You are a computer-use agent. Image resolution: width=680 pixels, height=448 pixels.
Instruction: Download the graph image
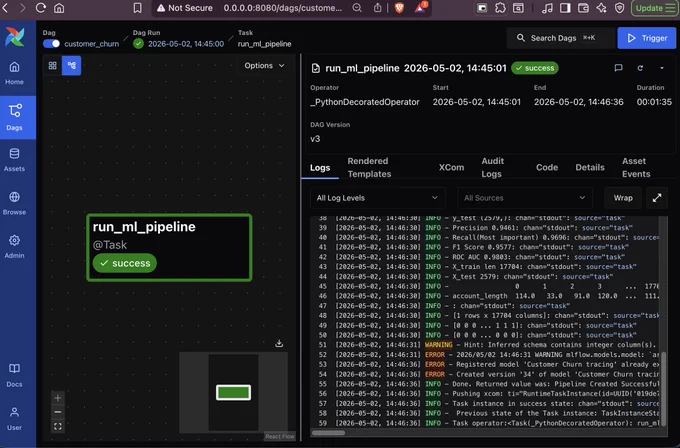(x=279, y=343)
